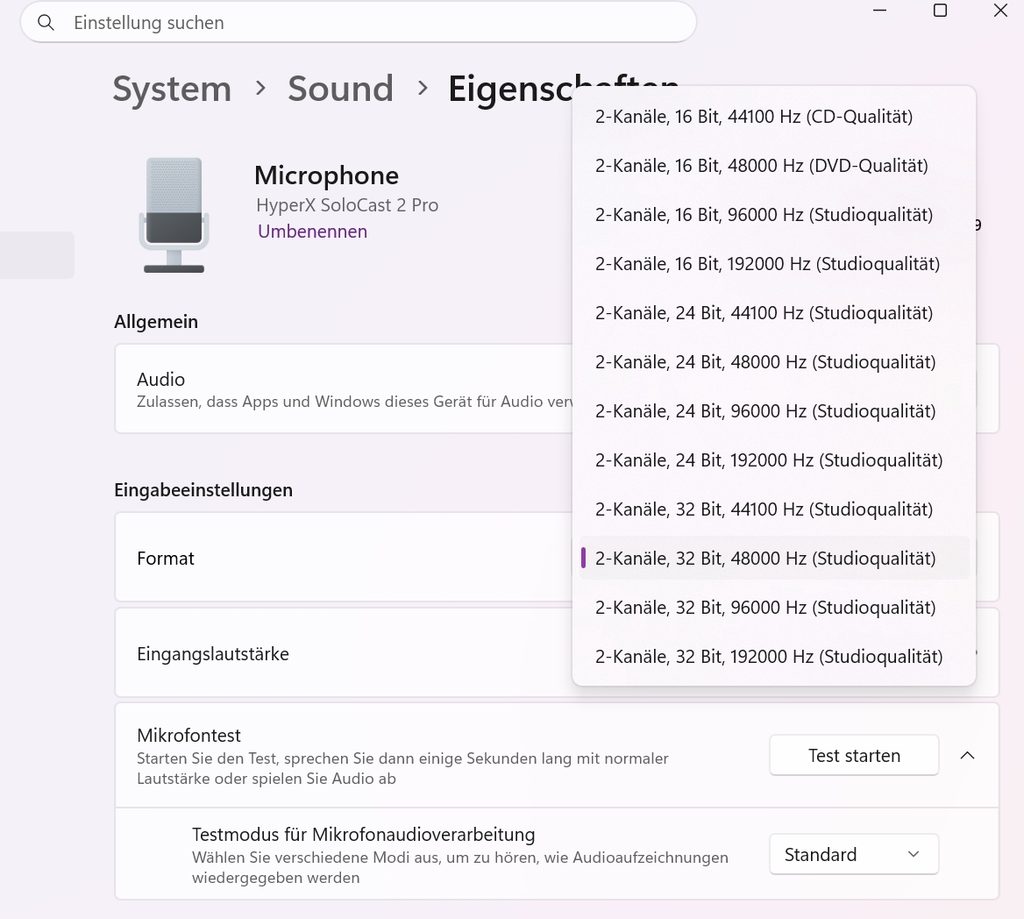Maximize the Settings window
The image size is (1024, 919).
(x=940, y=10)
